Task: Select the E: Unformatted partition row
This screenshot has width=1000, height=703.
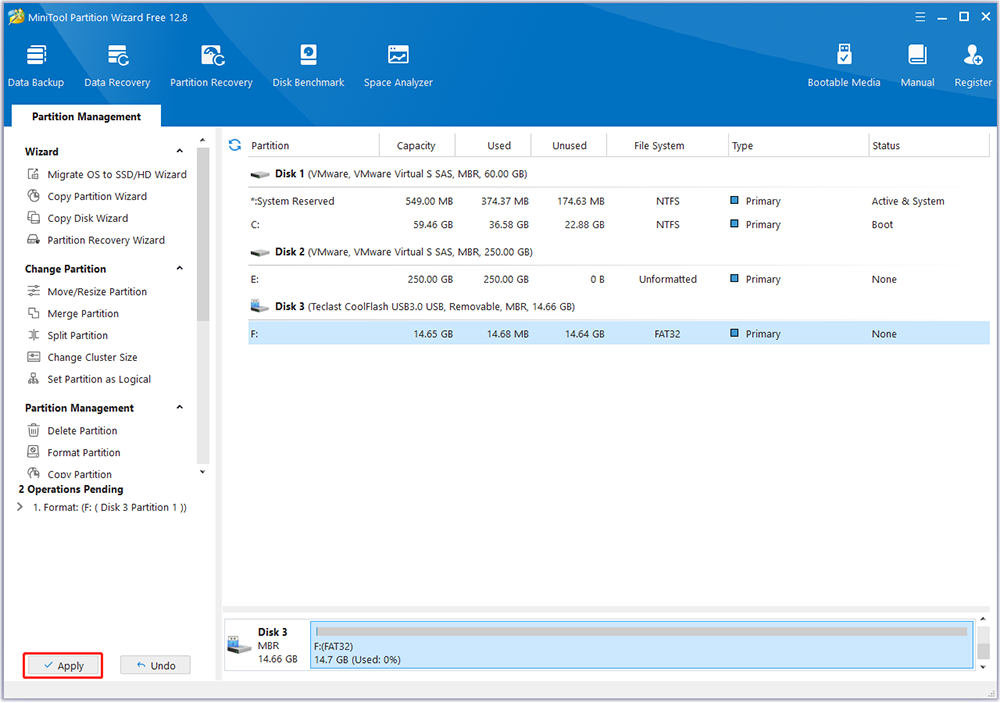Action: 619,279
